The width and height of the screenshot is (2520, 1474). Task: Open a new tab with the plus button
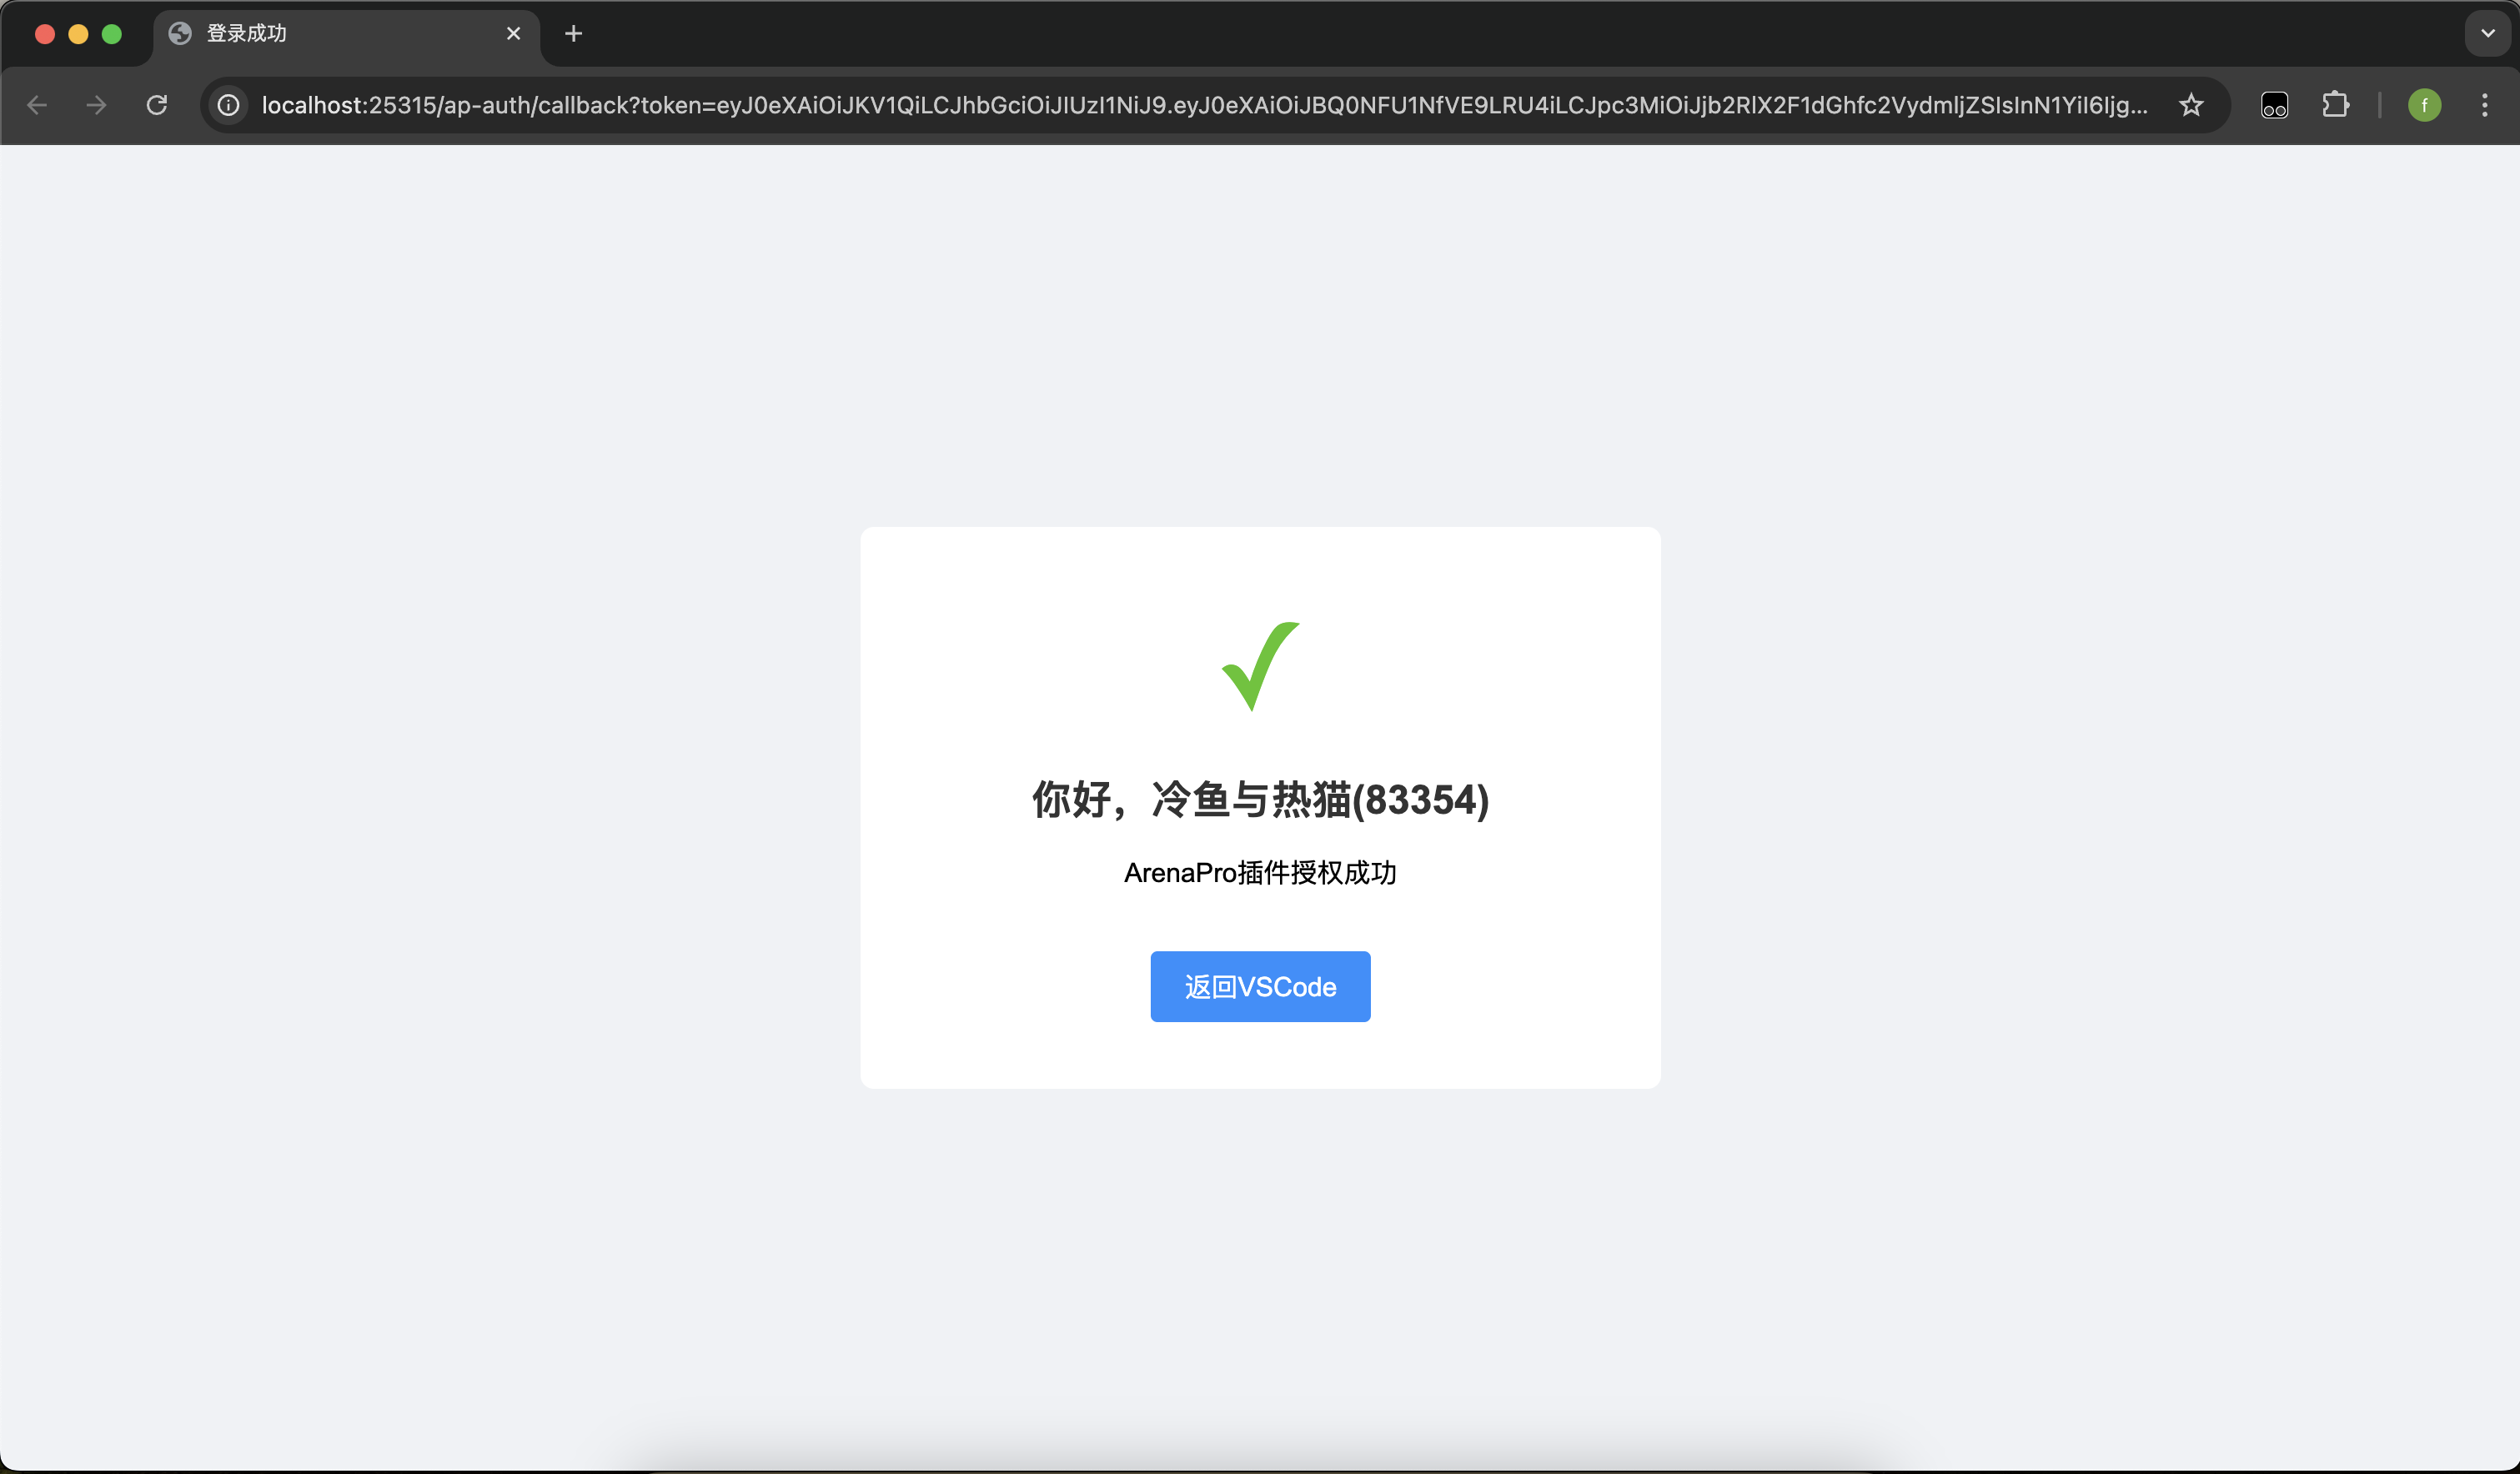click(x=573, y=33)
